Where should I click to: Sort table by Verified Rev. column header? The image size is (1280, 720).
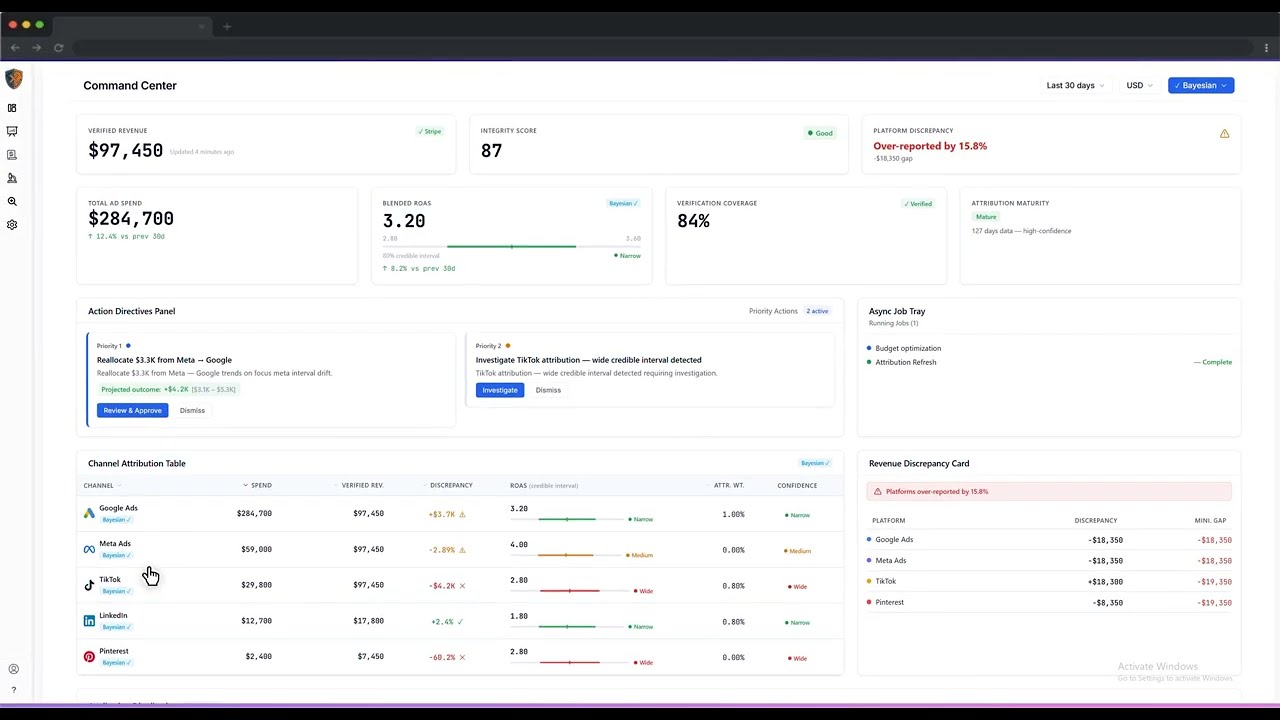360,486
